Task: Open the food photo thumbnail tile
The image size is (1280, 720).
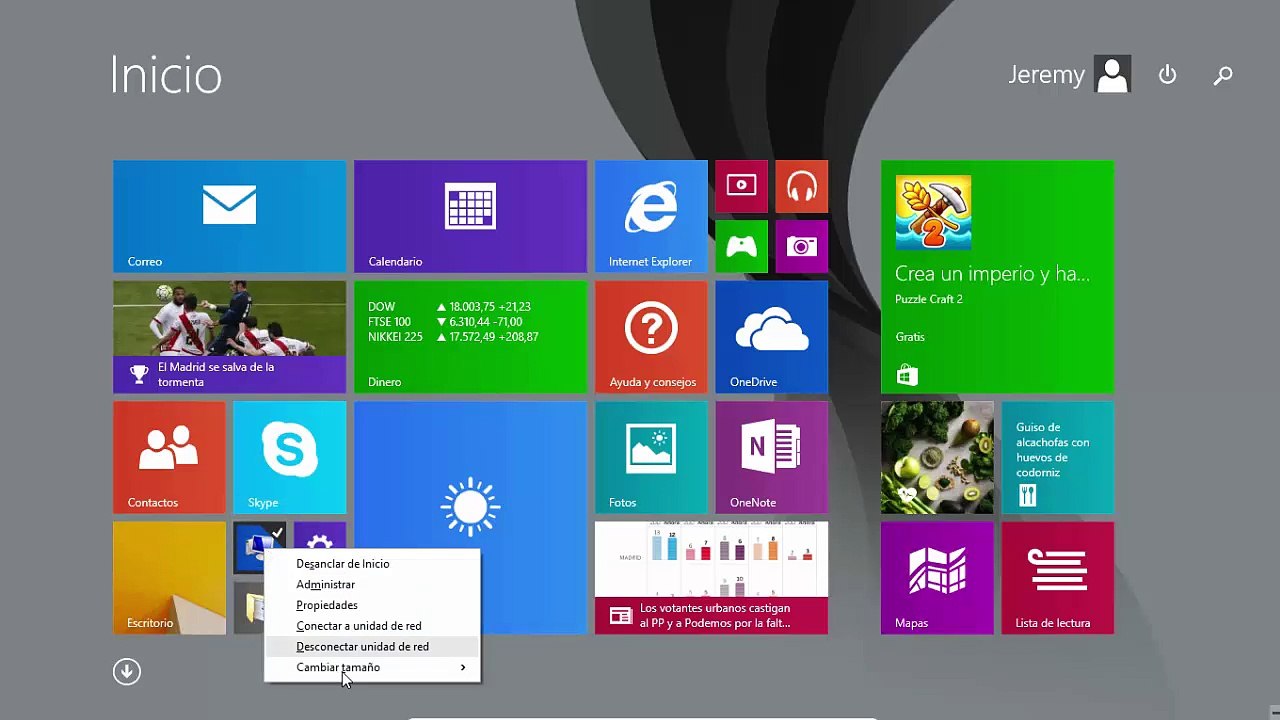Action: click(x=937, y=457)
